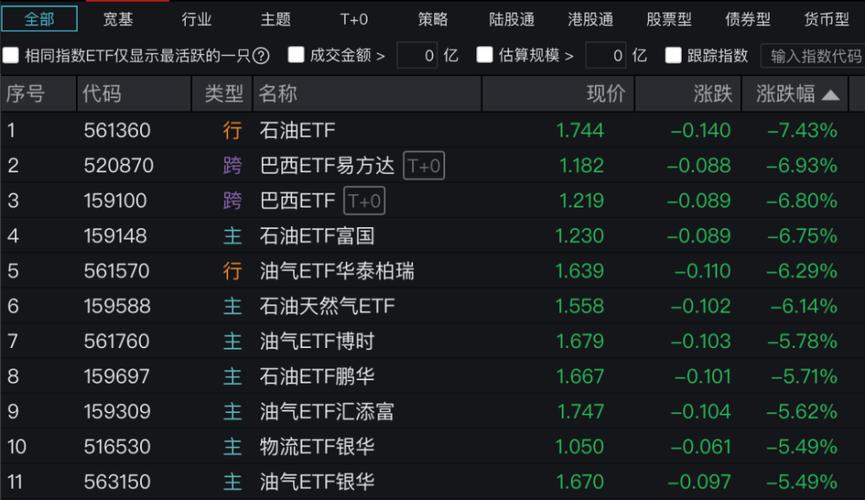Tick the 成交金额 filter checkbox
Image resolution: width=865 pixels, height=500 pixels.
click(296, 56)
